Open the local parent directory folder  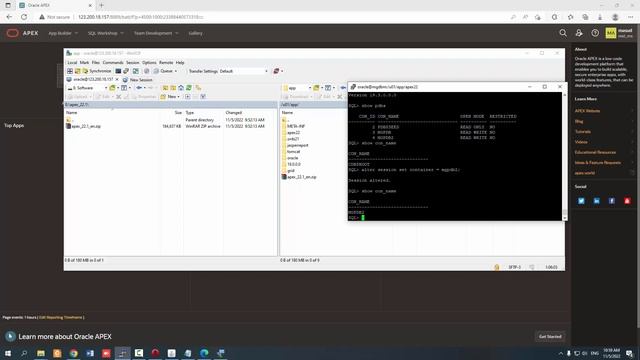pos(69,120)
